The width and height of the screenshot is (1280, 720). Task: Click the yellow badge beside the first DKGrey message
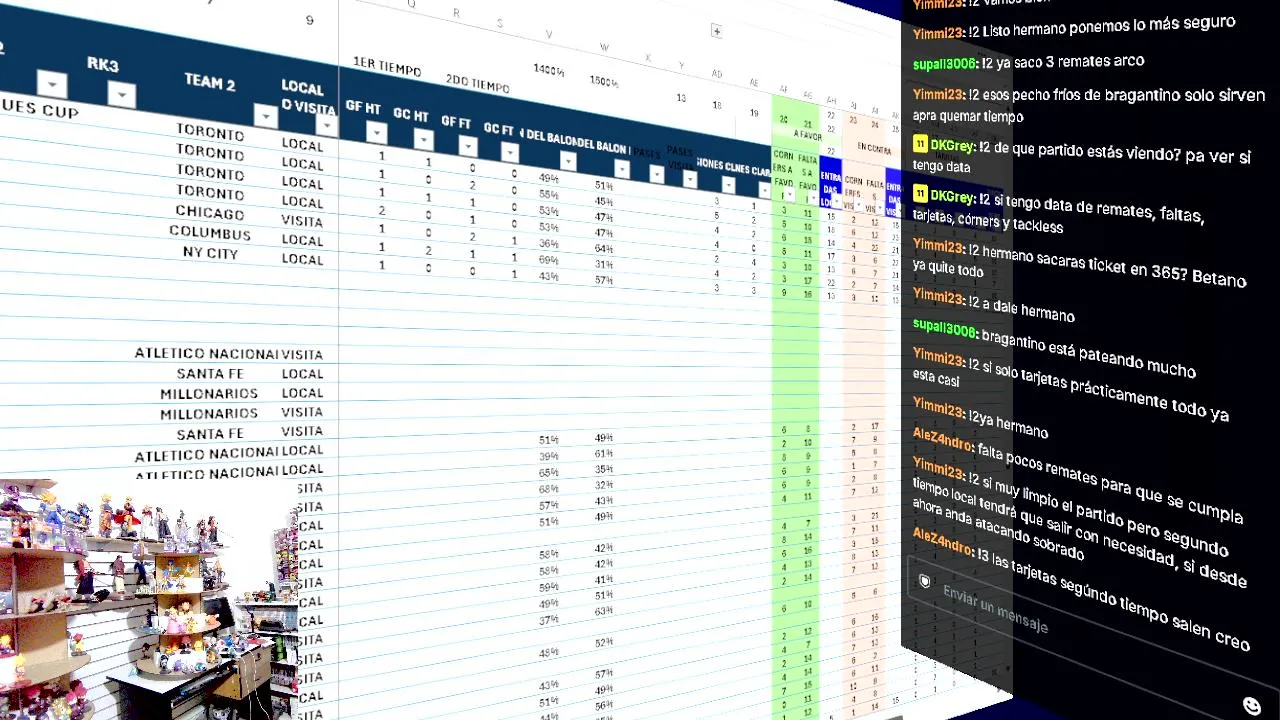(x=920, y=145)
